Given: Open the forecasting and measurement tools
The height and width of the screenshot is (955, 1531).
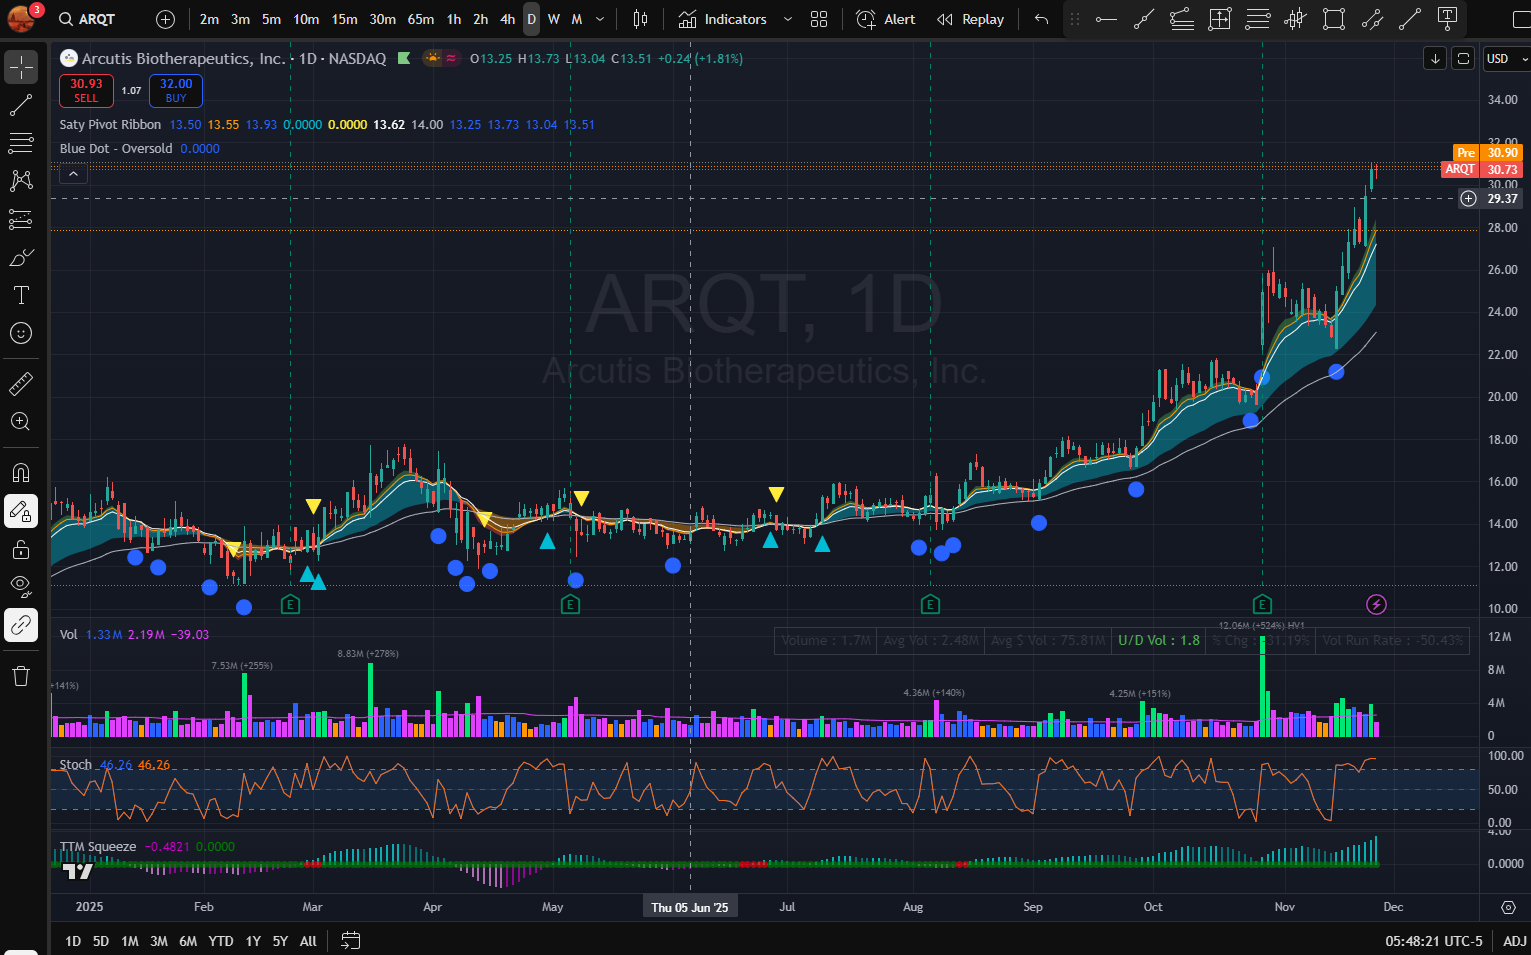Looking at the screenshot, I should coord(21,219).
